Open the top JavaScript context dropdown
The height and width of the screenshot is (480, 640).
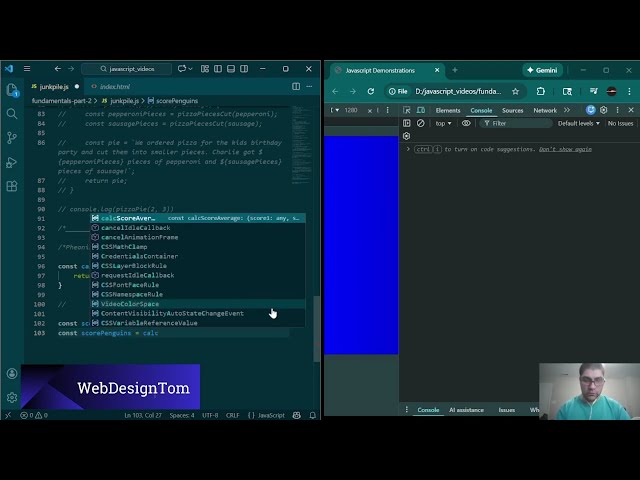click(443, 123)
